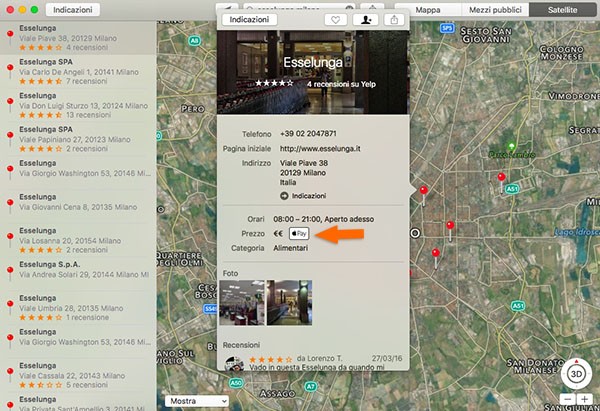Screen dimensions: 600x411
Task: Click the phone number +39 02 2047871
Action: 308,134
